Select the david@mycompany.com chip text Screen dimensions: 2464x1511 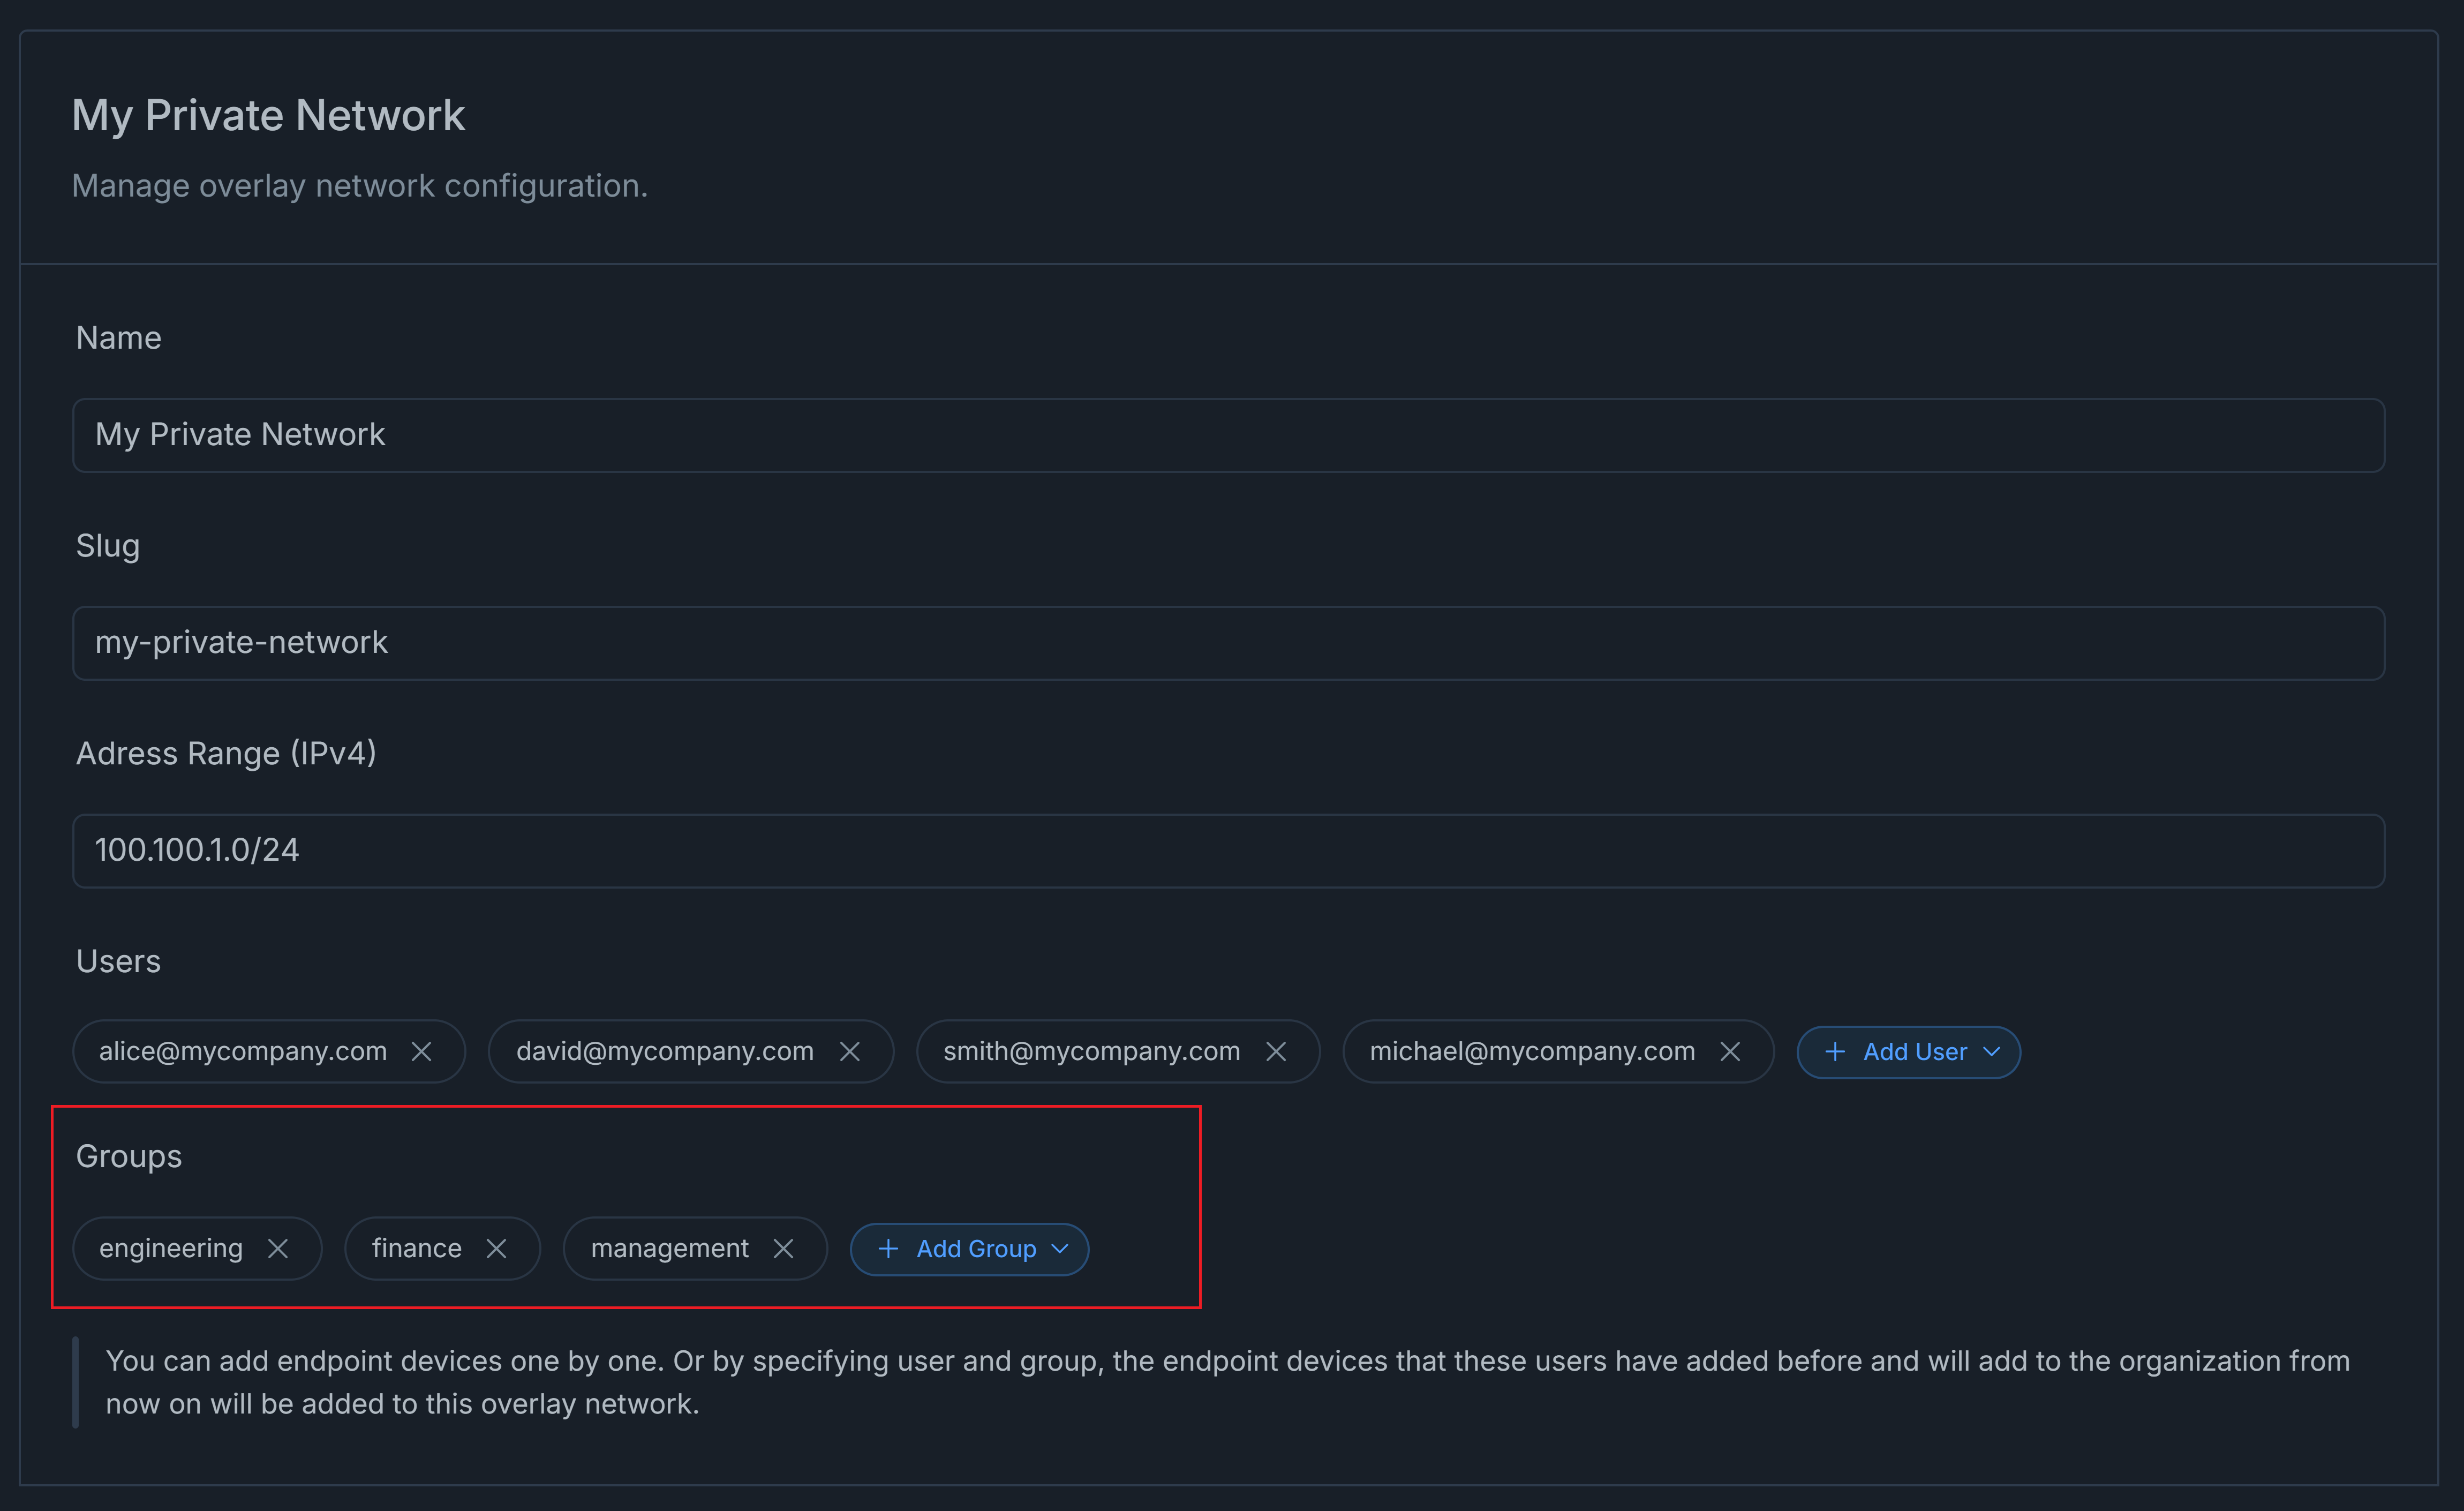click(665, 1051)
